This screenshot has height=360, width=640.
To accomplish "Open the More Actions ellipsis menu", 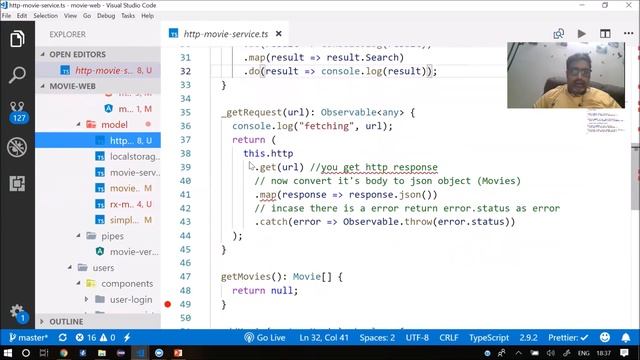I will 629,34.
